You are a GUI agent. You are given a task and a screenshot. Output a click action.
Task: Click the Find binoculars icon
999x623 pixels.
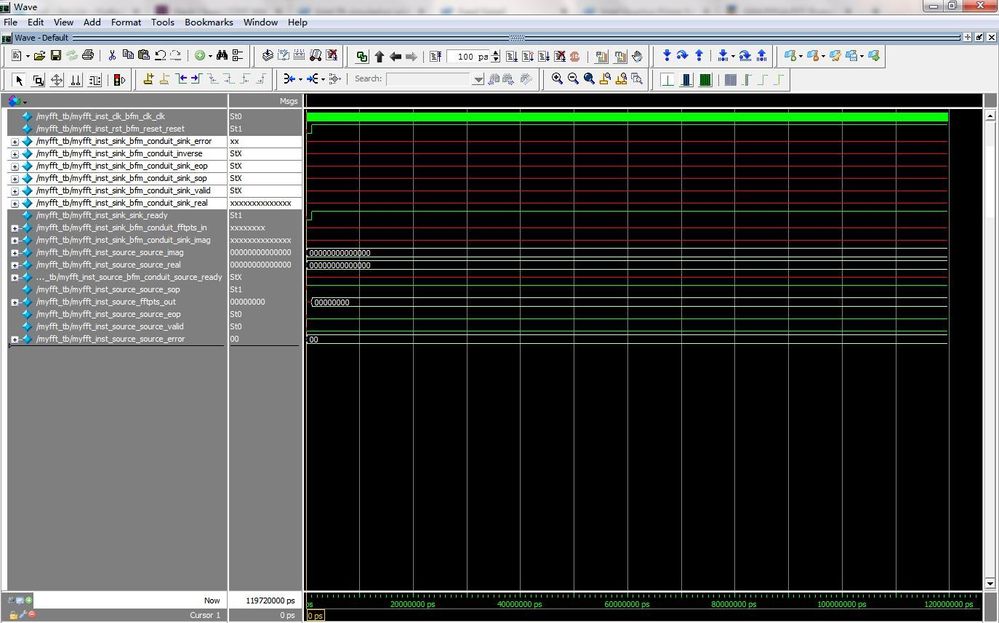[222, 56]
